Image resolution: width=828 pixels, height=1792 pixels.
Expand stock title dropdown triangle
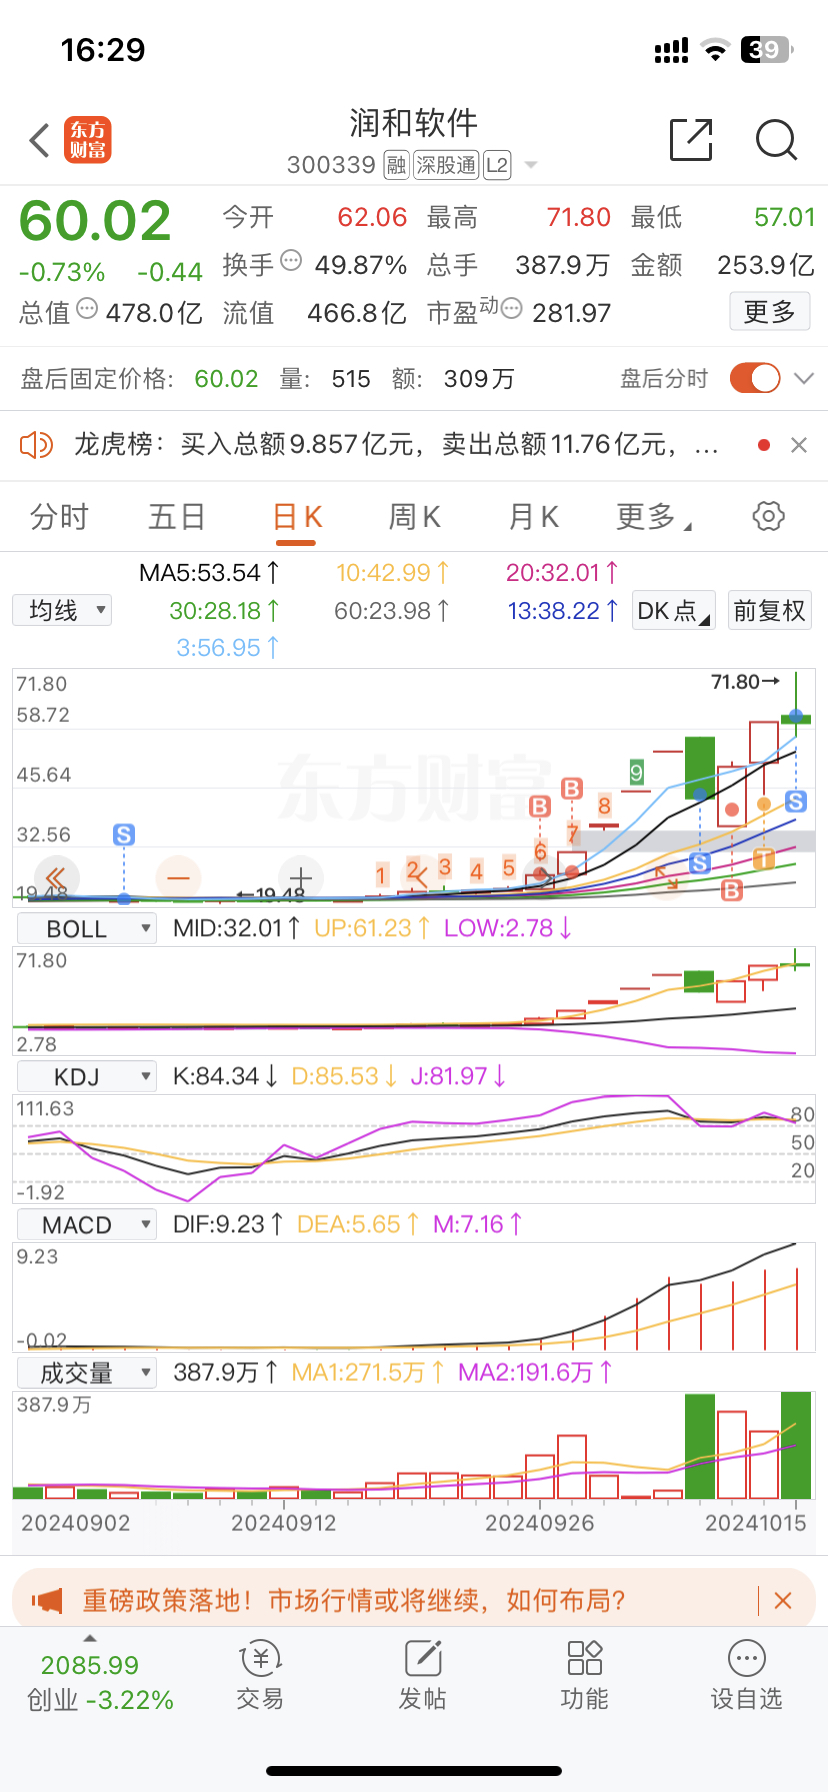coord(530,166)
